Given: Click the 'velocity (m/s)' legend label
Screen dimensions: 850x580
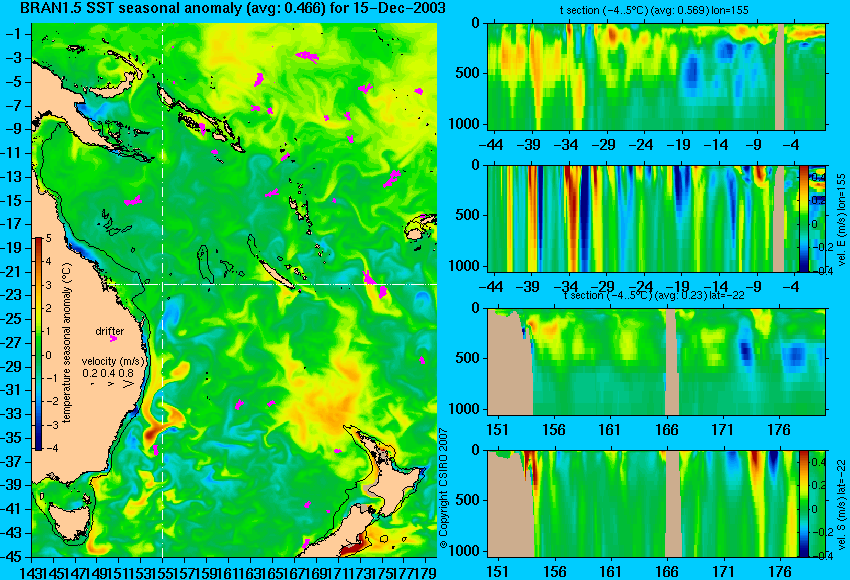Looking at the screenshot, I should click(x=113, y=361).
